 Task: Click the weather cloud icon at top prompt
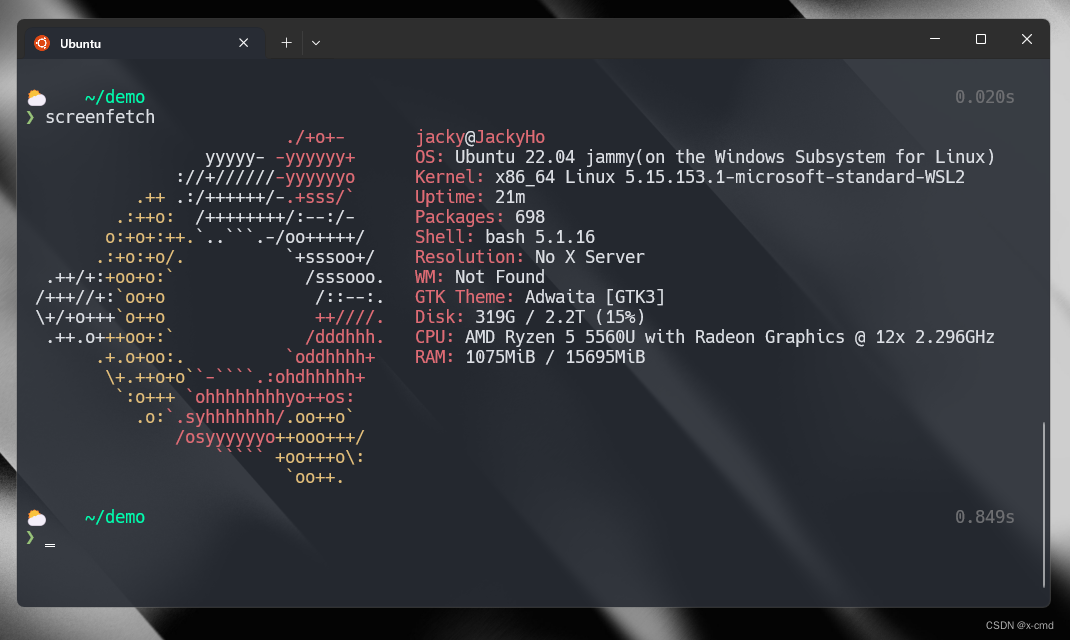[37, 98]
